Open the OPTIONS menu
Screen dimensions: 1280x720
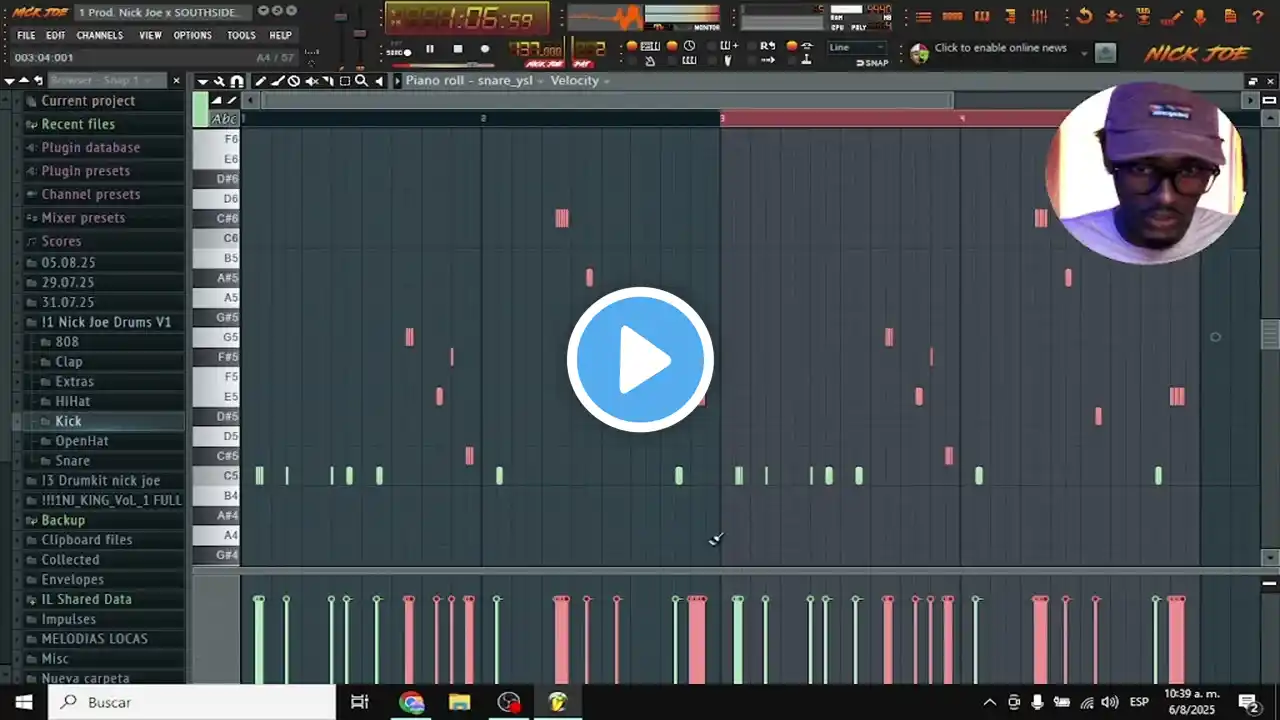192,35
